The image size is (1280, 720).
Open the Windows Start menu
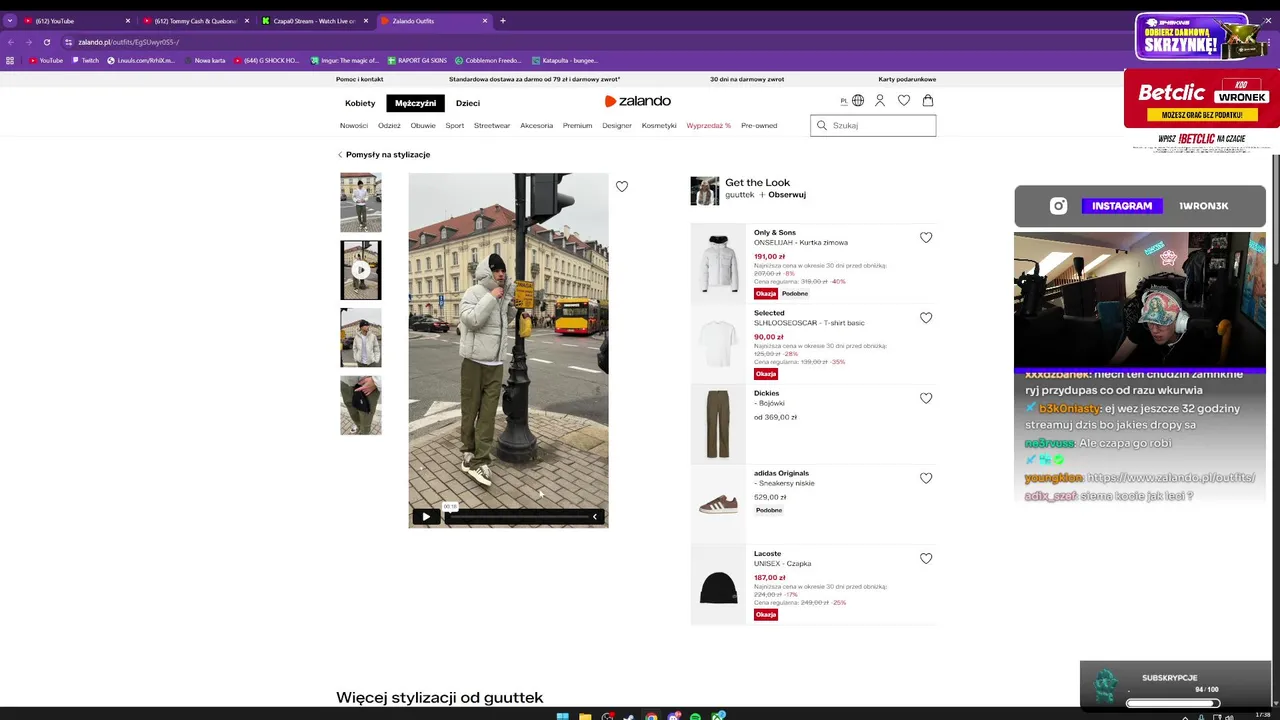(x=562, y=716)
